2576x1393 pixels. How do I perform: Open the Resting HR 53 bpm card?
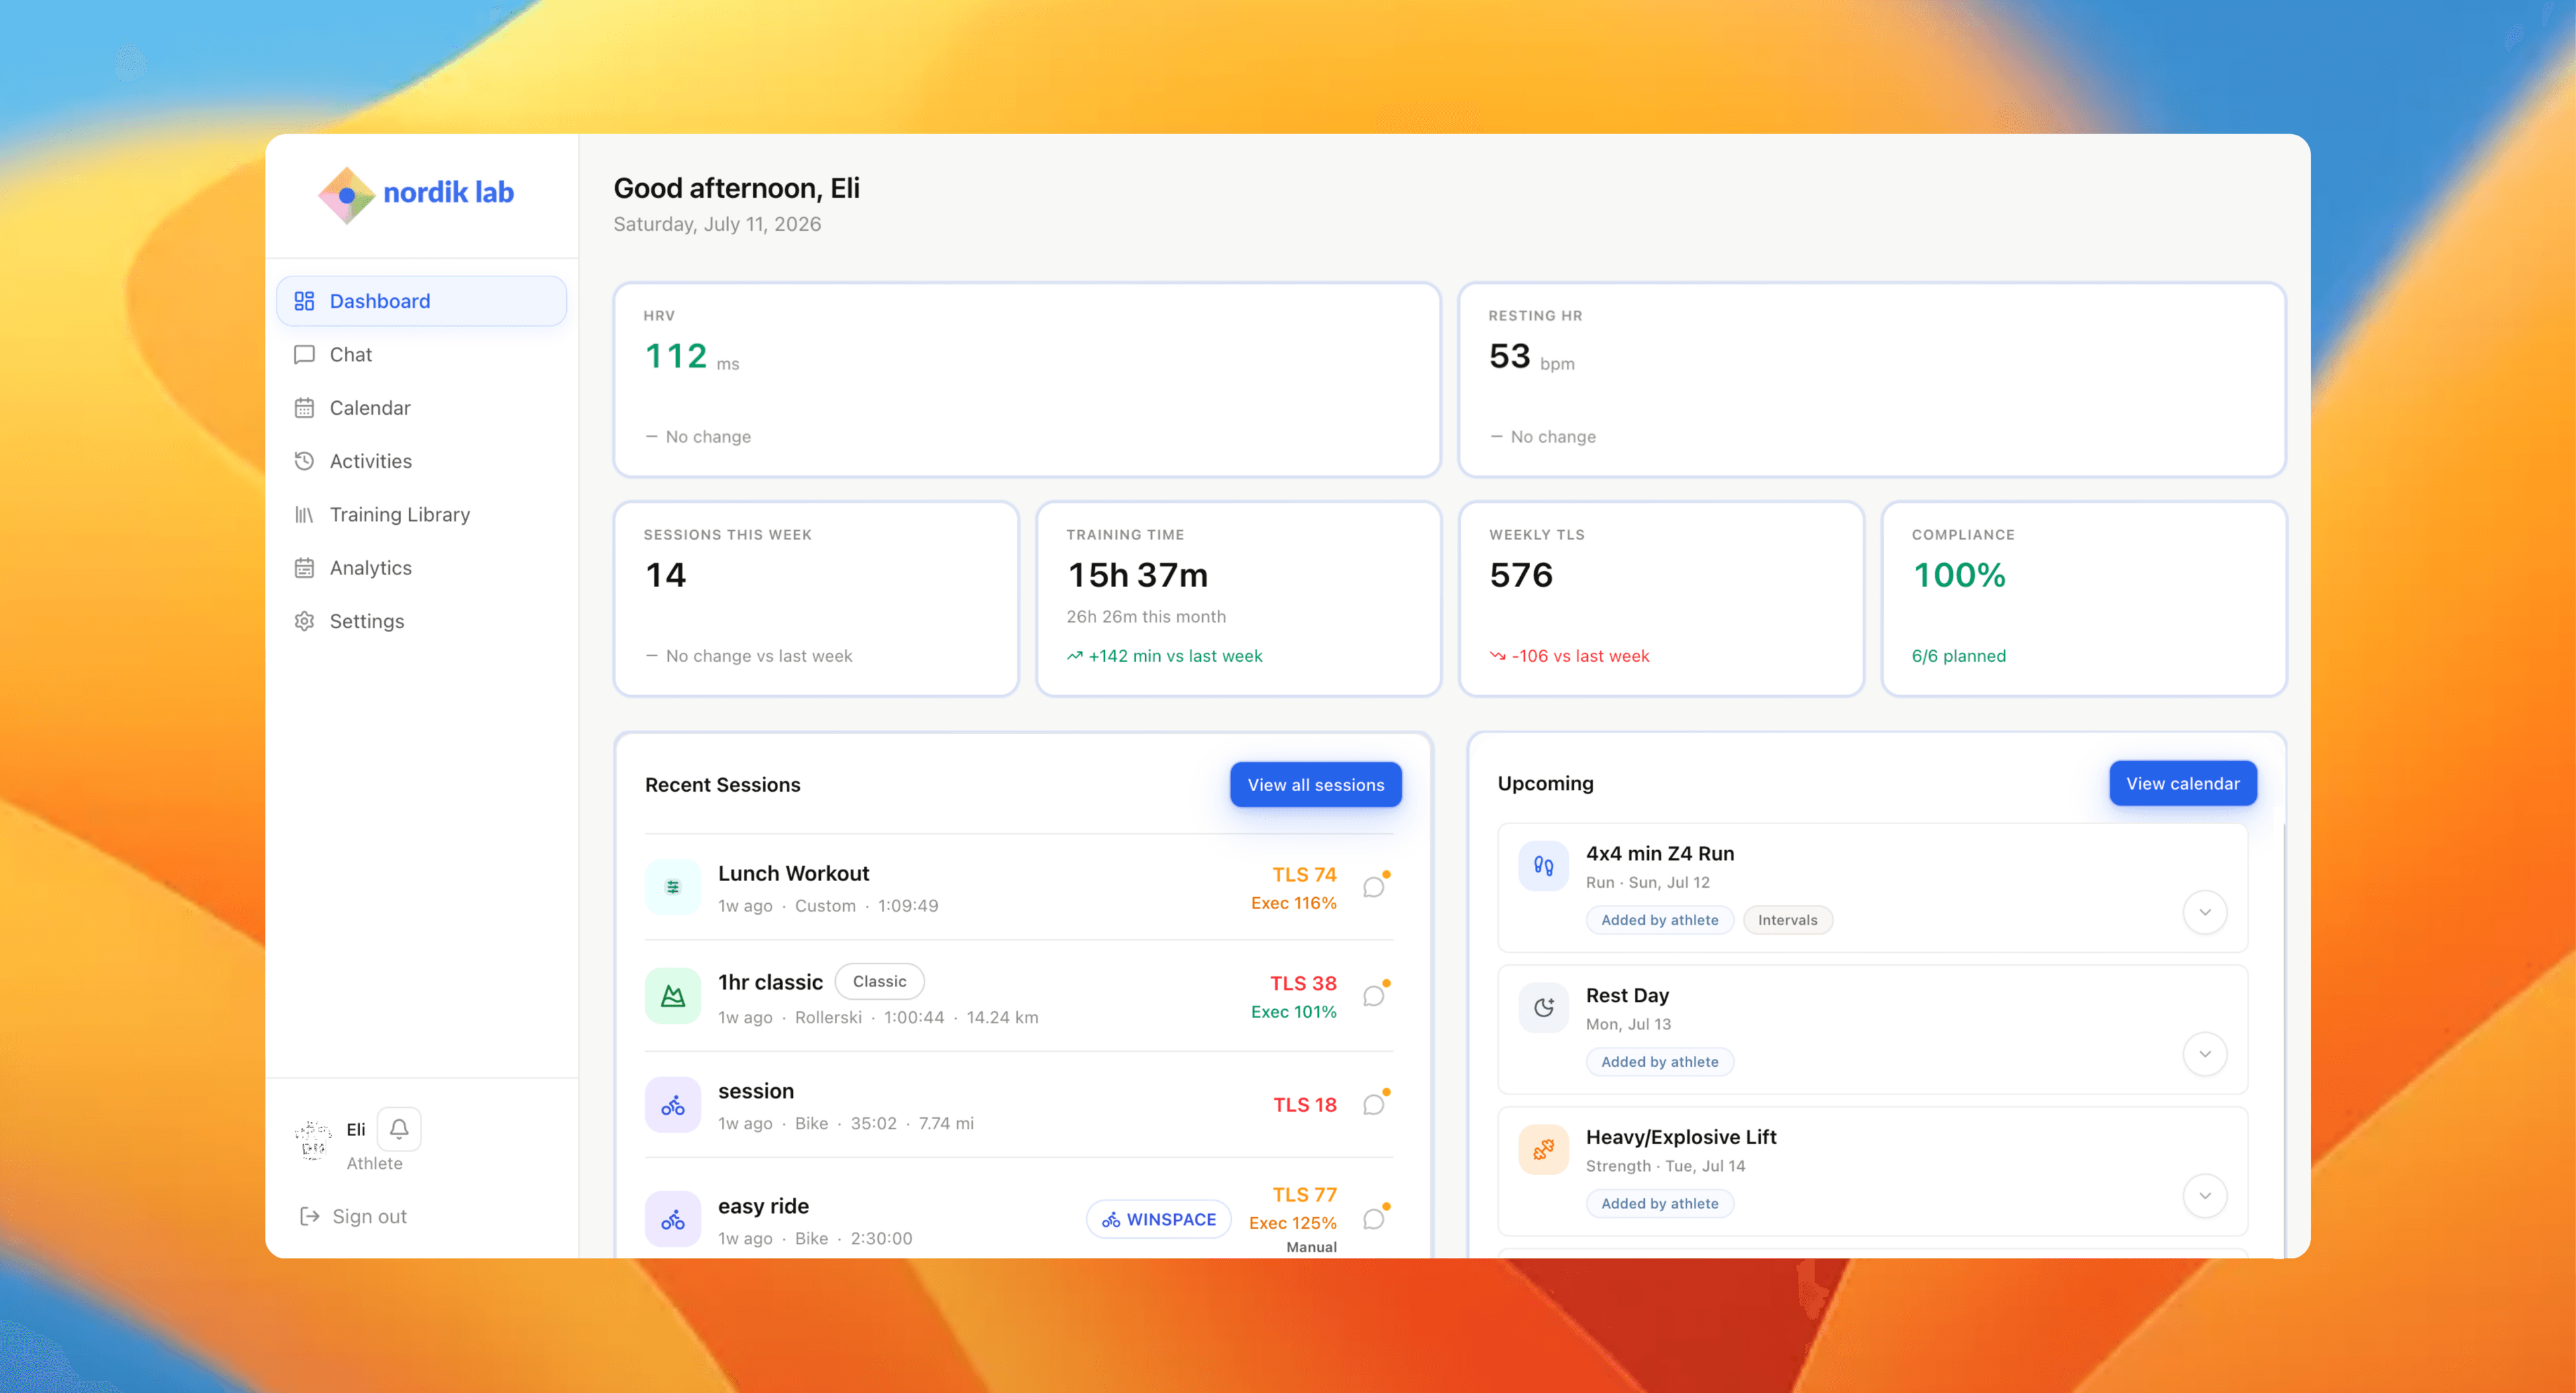click(1871, 379)
